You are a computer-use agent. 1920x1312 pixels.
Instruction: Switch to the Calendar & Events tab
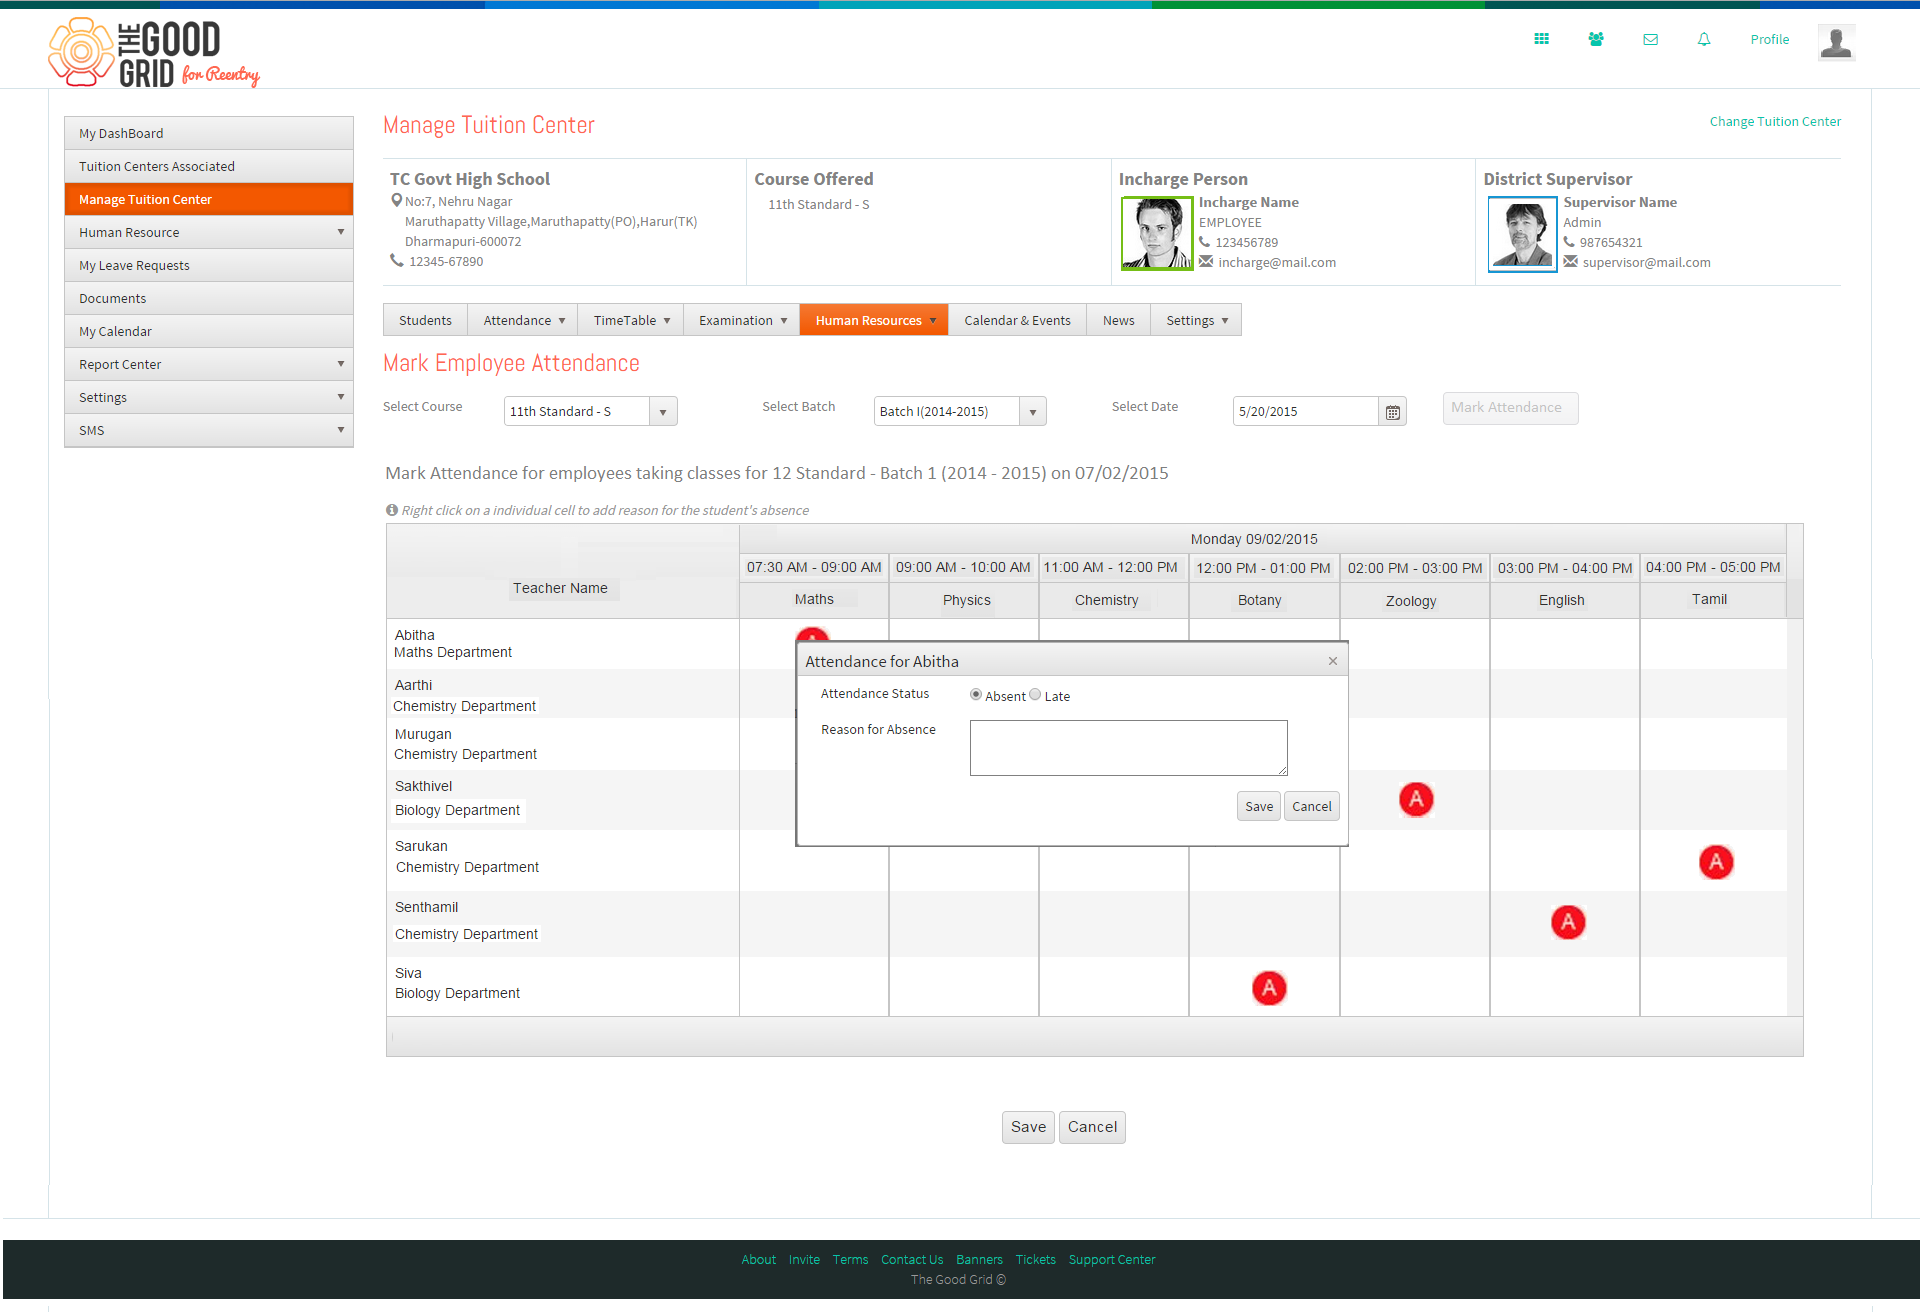click(x=1017, y=320)
